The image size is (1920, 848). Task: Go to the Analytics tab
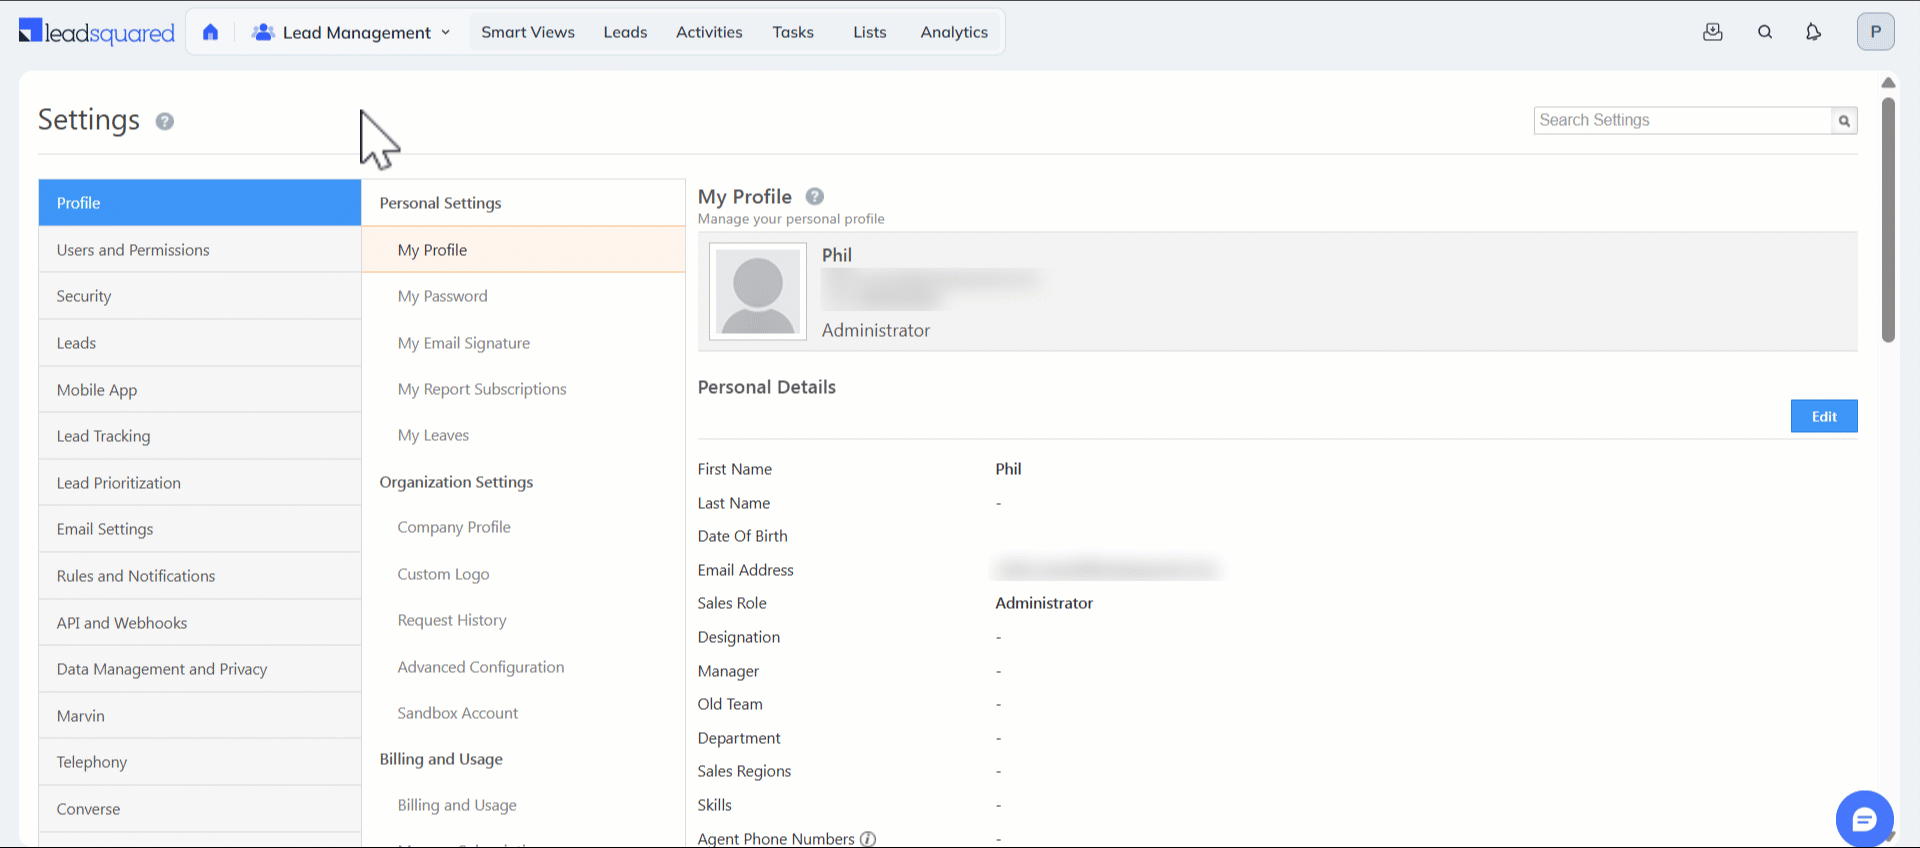point(954,32)
